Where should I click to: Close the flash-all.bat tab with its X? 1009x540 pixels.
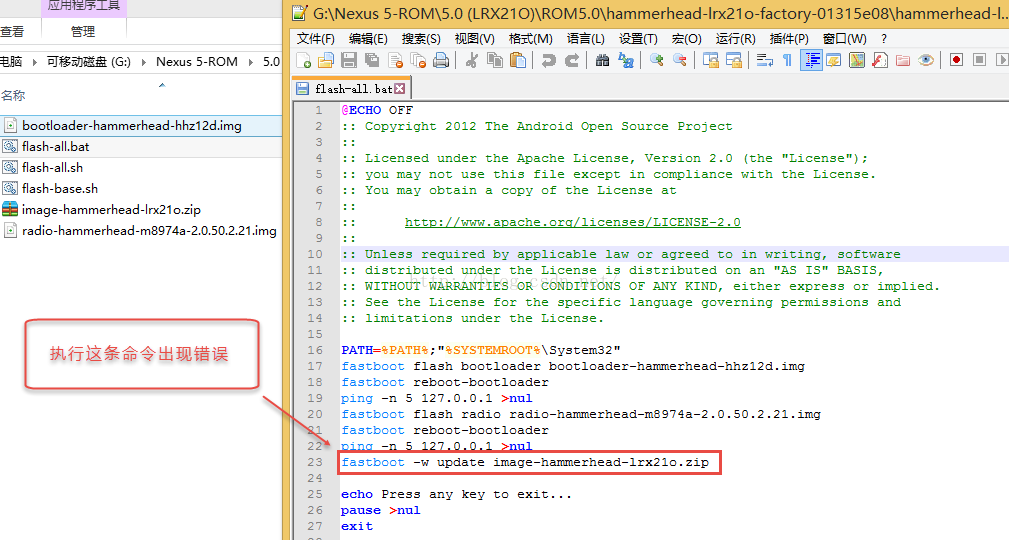click(400, 89)
